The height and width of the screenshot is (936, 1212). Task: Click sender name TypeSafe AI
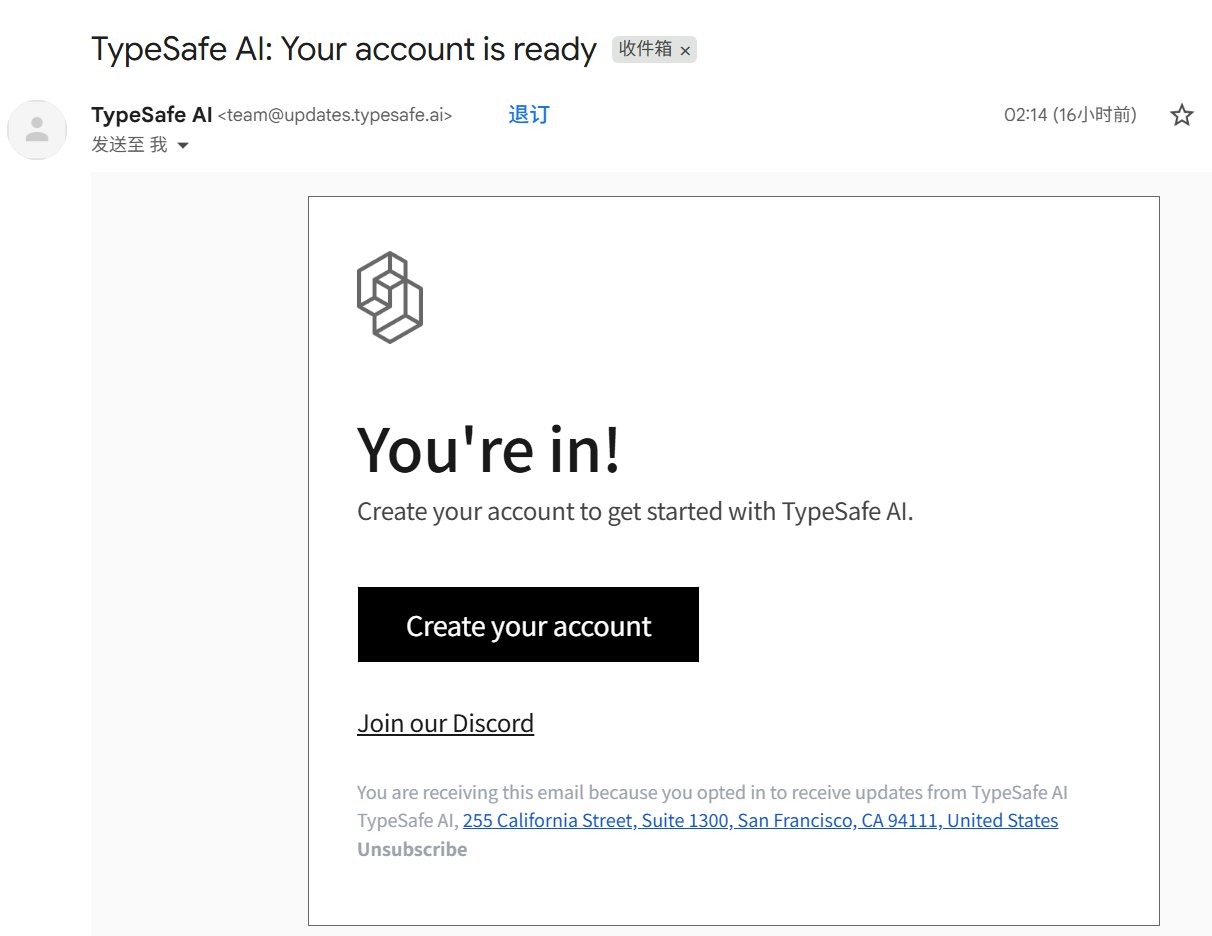click(152, 115)
